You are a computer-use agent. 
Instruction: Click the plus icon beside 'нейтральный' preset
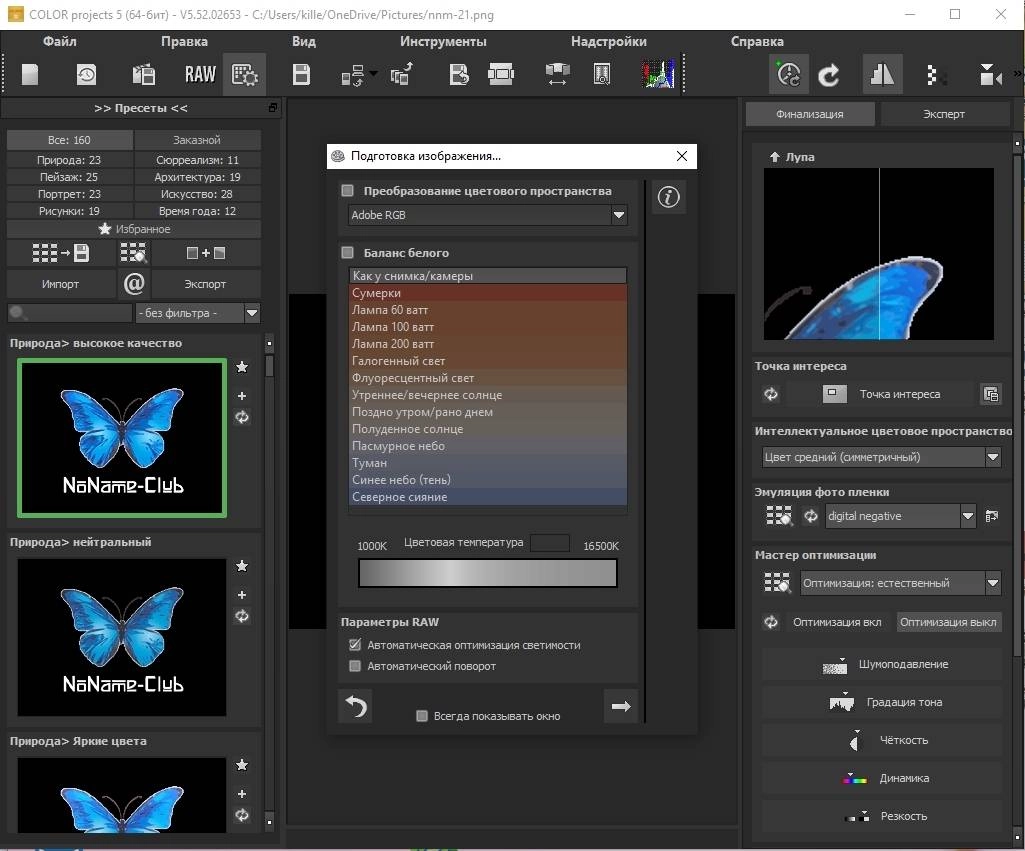point(242,595)
